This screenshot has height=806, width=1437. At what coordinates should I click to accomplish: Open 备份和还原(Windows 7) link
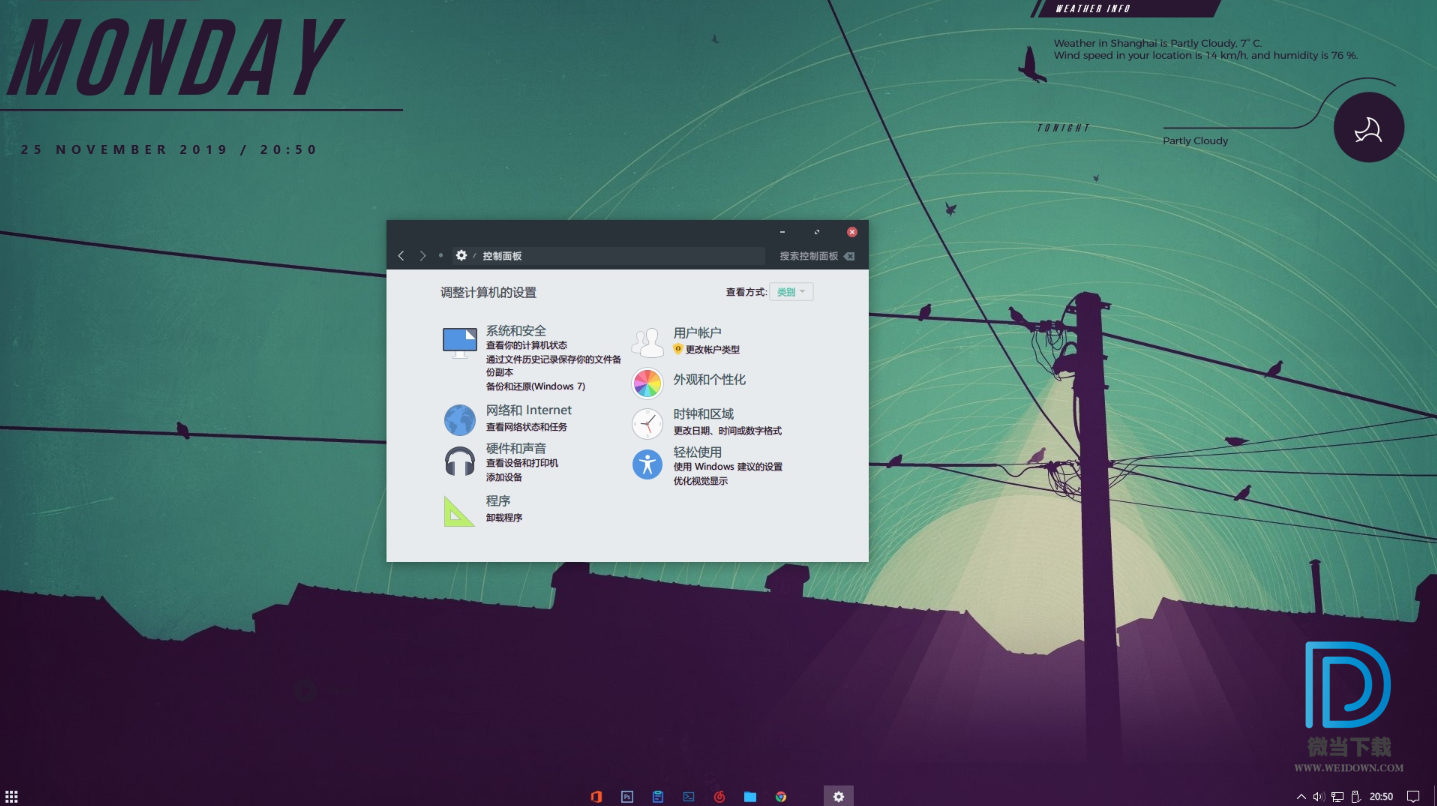tap(536, 386)
